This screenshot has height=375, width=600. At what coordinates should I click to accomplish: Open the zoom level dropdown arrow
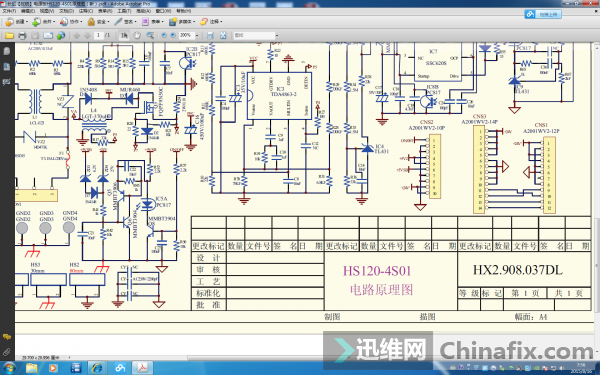(x=197, y=36)
